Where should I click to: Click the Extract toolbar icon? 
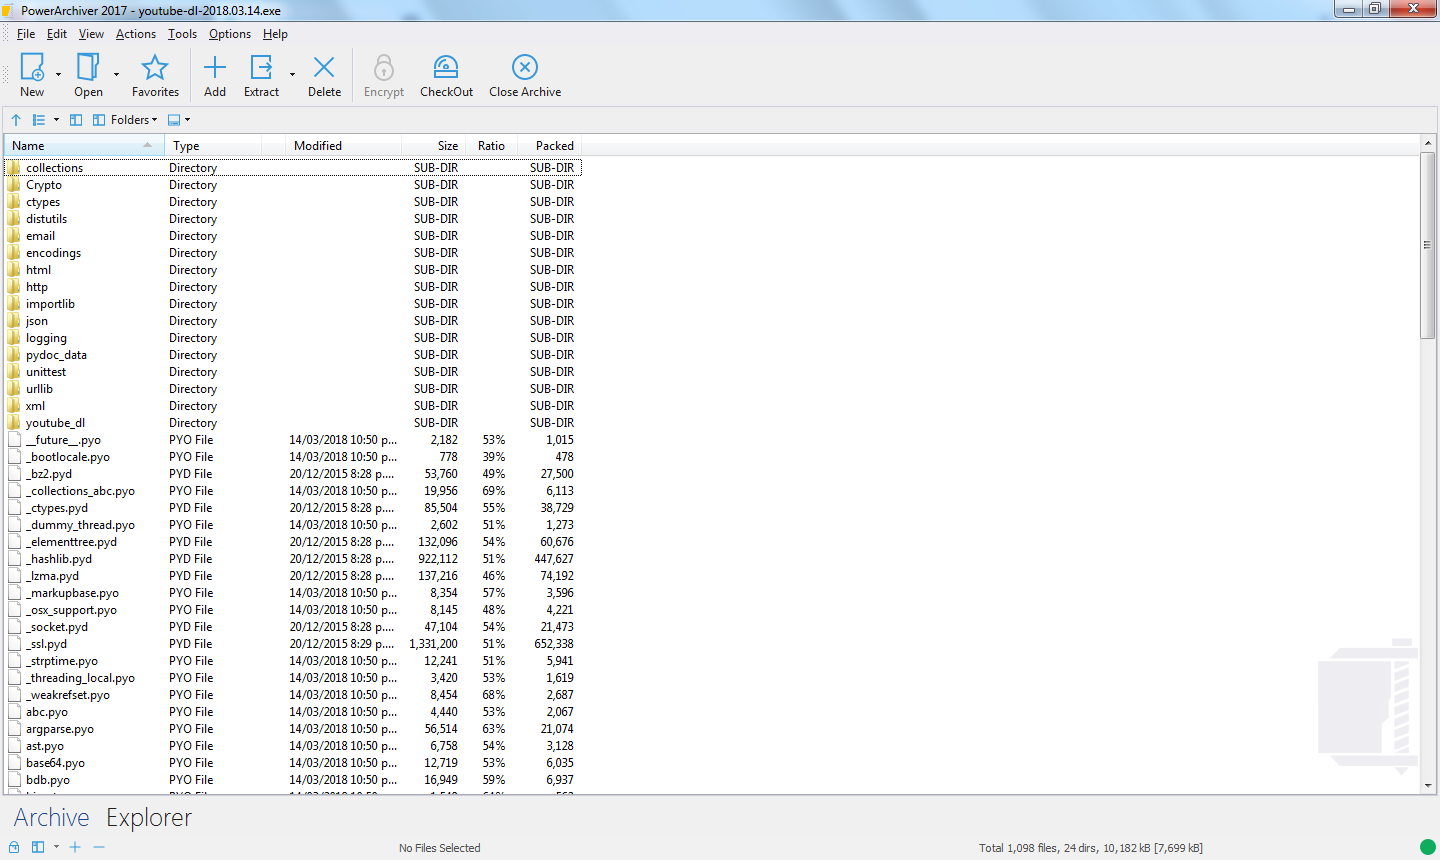click(261, 67)
